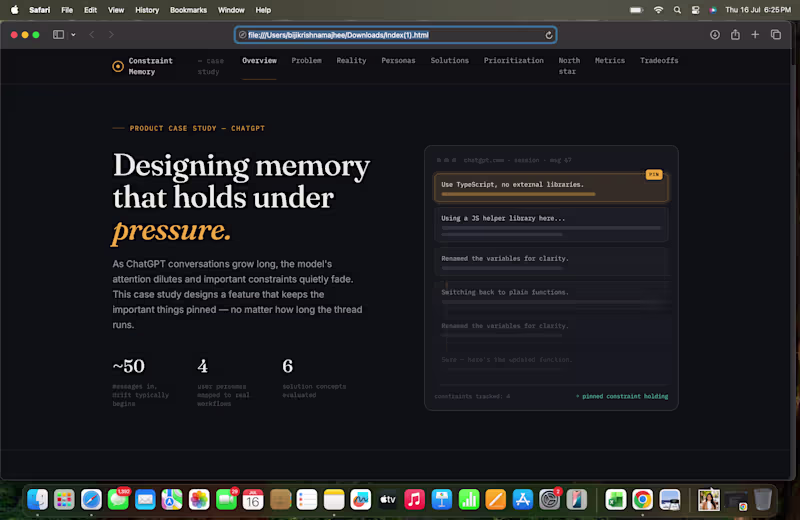Image resolution: width=800 pixels, height=520 pixels.
Task: Go forward to the next page
Action: click(111, 35)
